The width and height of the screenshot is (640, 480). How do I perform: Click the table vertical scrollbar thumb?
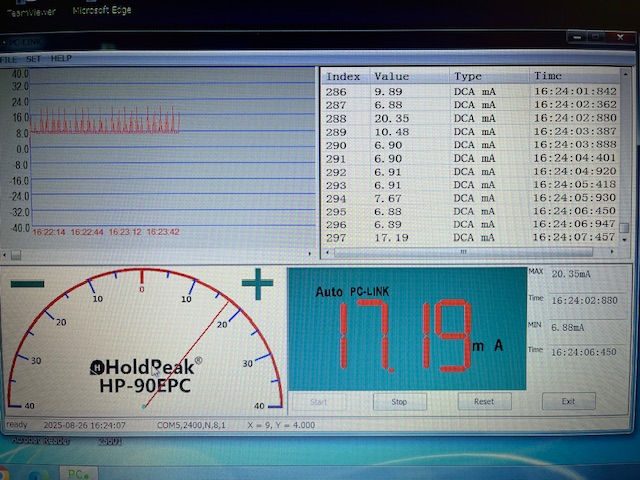coord(624,227)
